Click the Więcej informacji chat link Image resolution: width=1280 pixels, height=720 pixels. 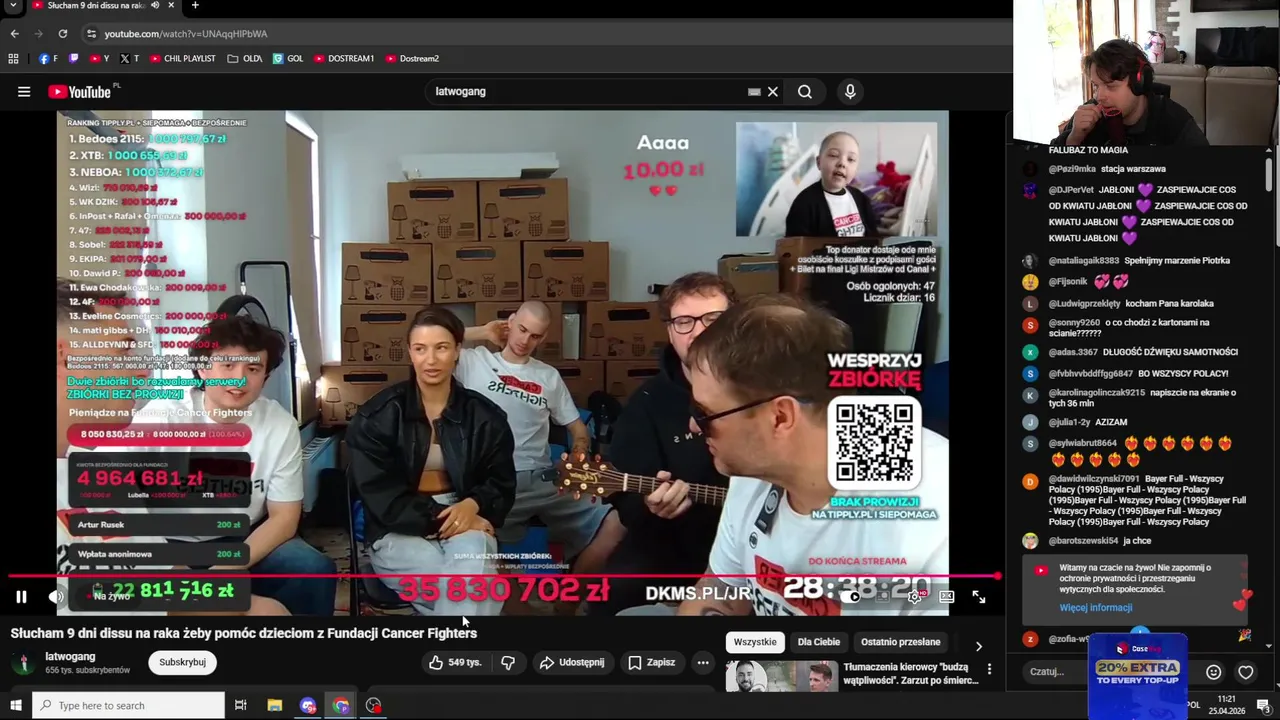pyautogui.click(x=1096, y=607)
